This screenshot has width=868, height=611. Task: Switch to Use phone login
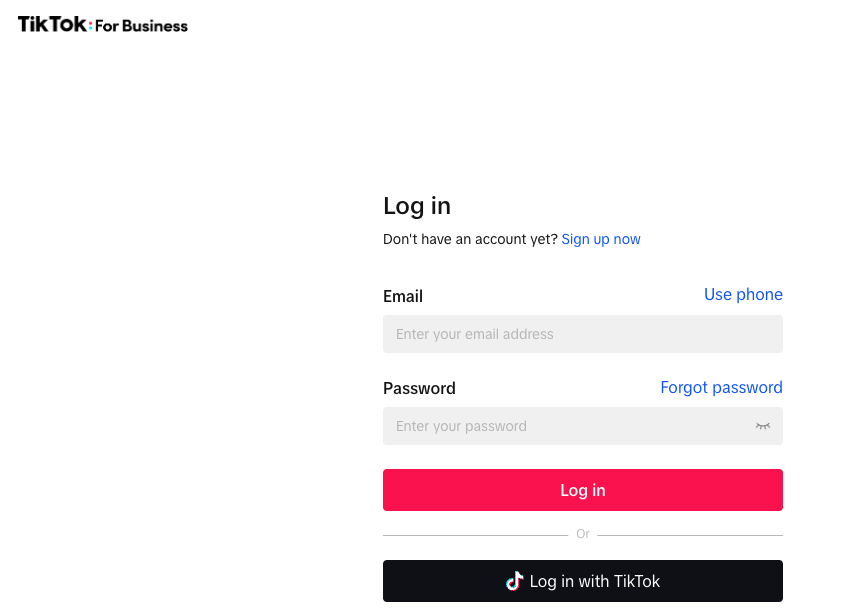click(x=743, y=294)
